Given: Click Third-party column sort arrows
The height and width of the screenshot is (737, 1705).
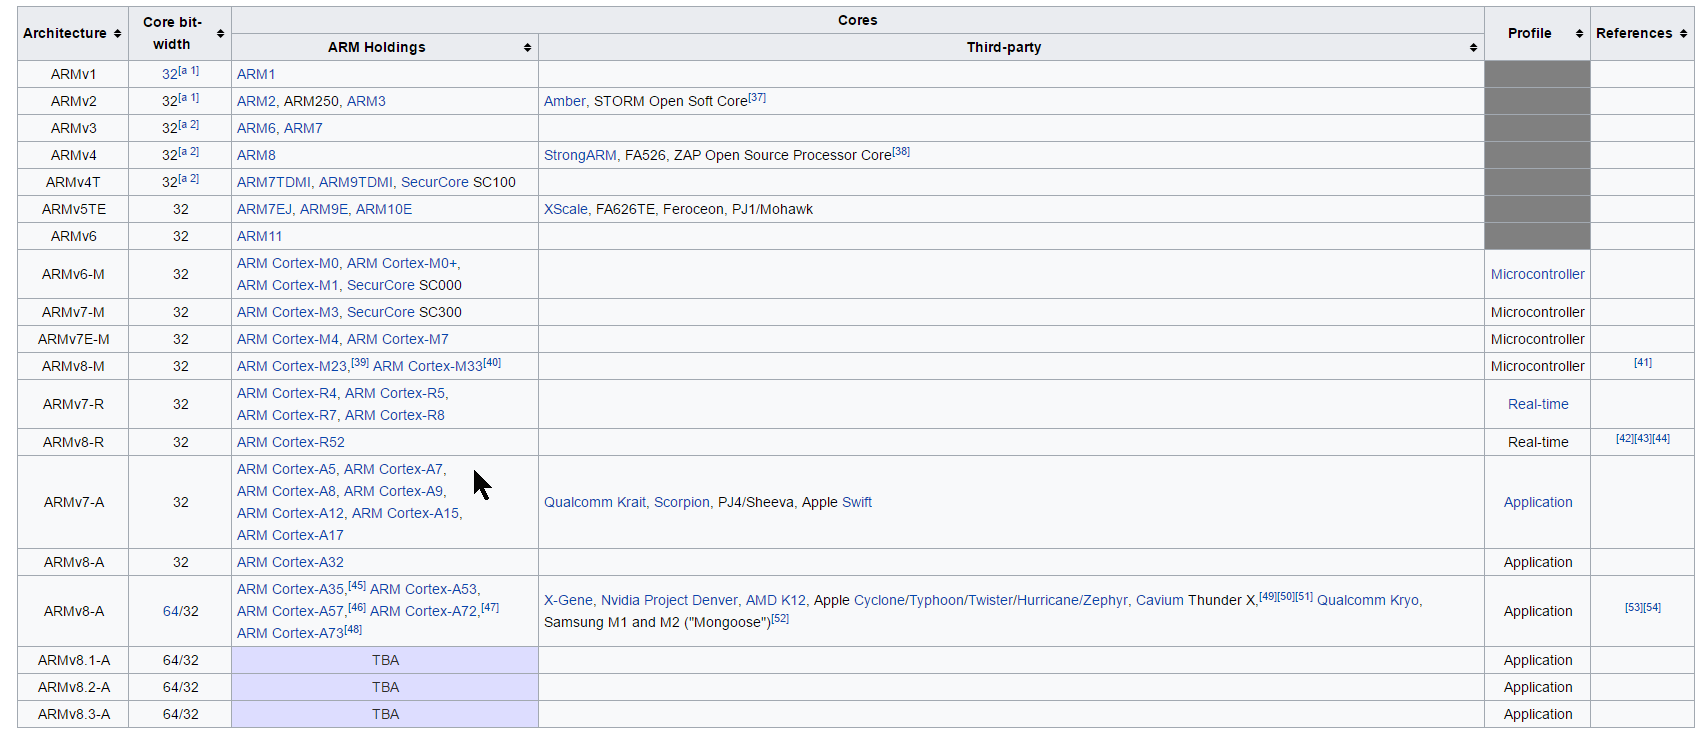Looking at the screenshot, I should [x=1473, y=48].
